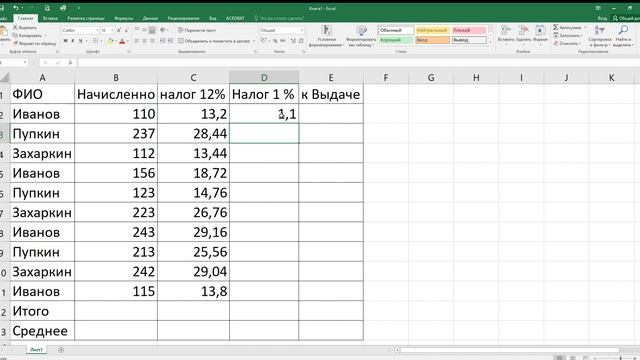Open the Name Box dropdown arrow
Screen dimensions: 640x360
[25, 62]
